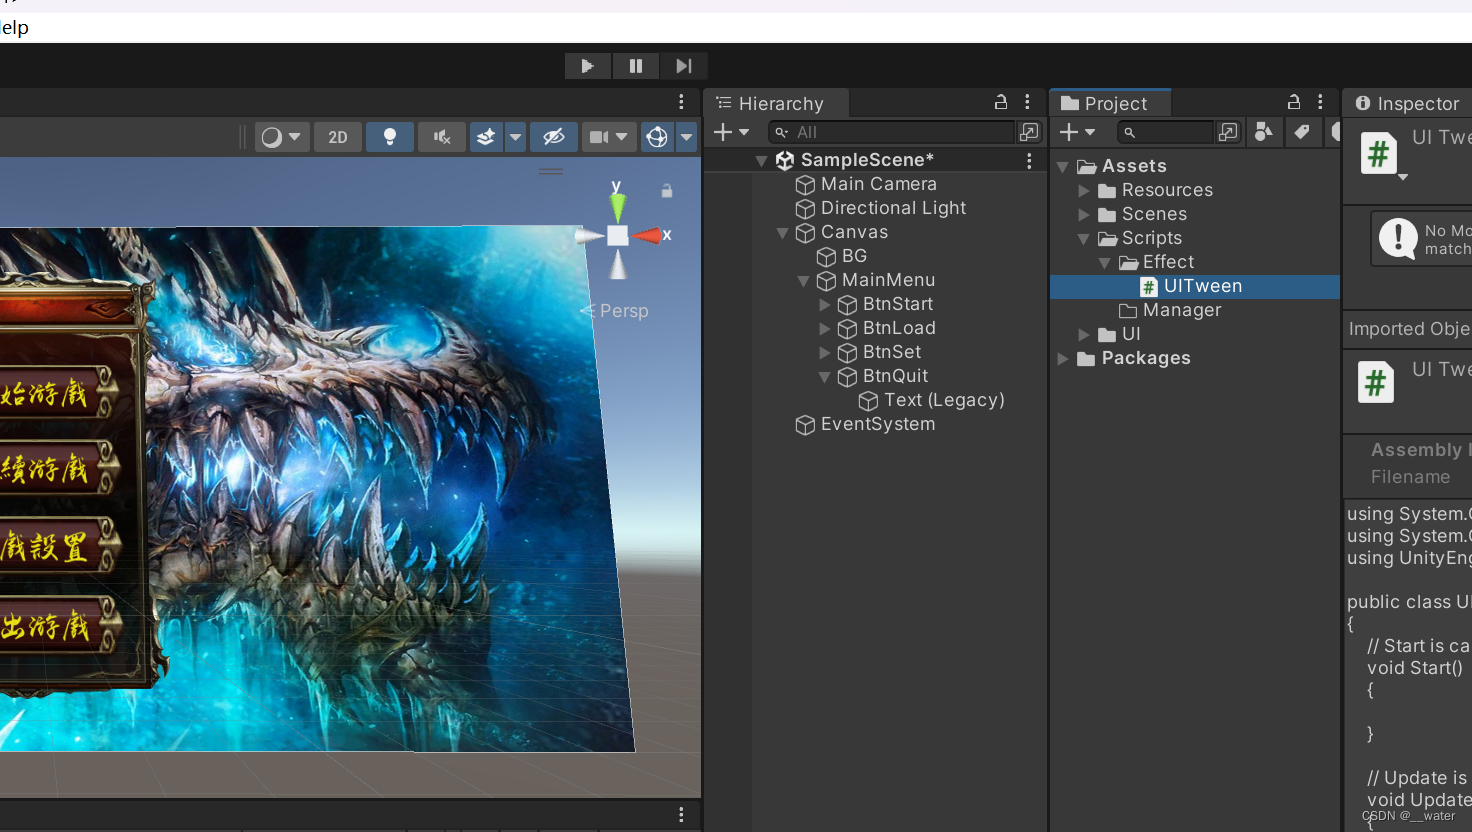Collapse the MainMenu object arrow
Viewport: 1472px width, 832px height.
click(803, 281)
